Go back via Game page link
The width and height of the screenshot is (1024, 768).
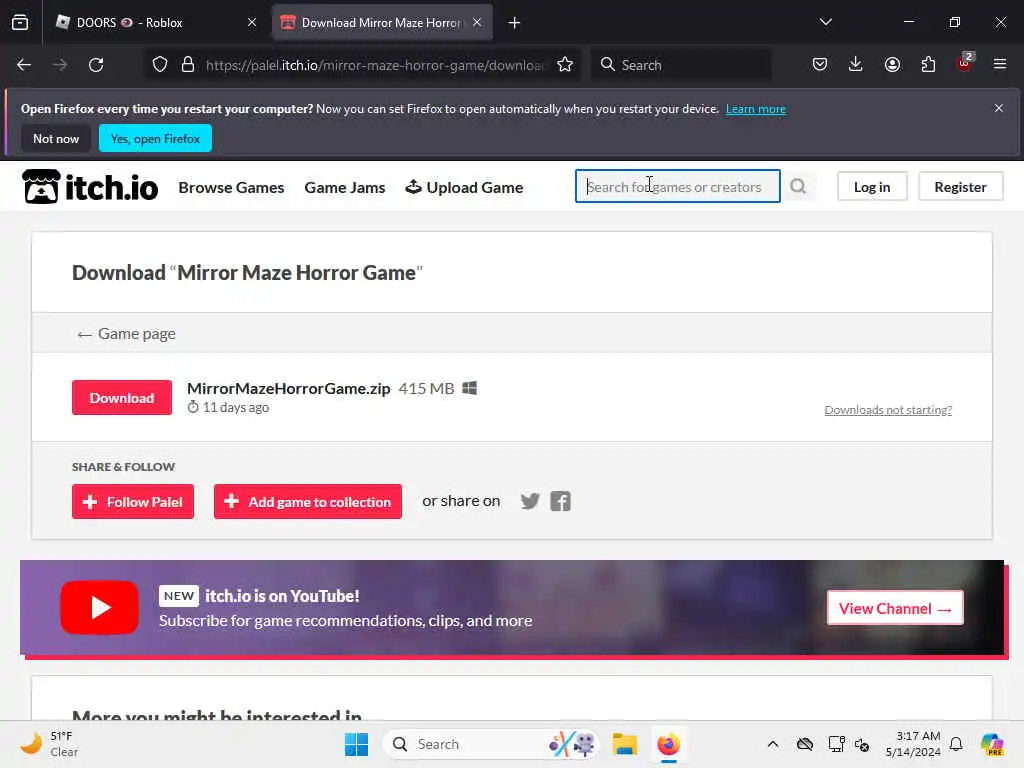127,334
